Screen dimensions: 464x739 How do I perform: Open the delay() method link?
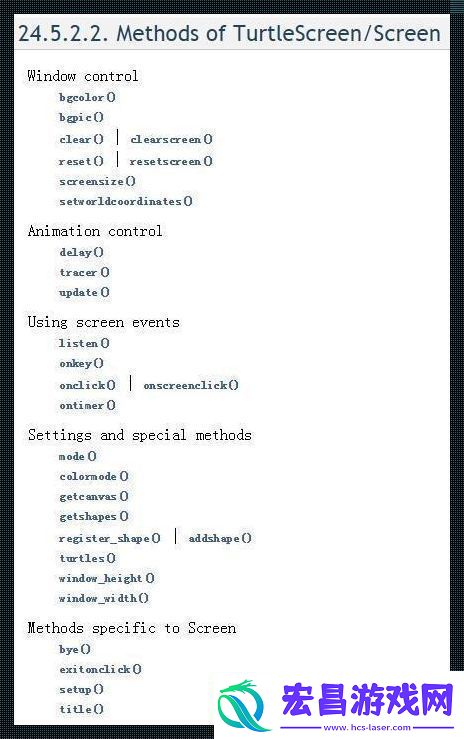point(81,253)
